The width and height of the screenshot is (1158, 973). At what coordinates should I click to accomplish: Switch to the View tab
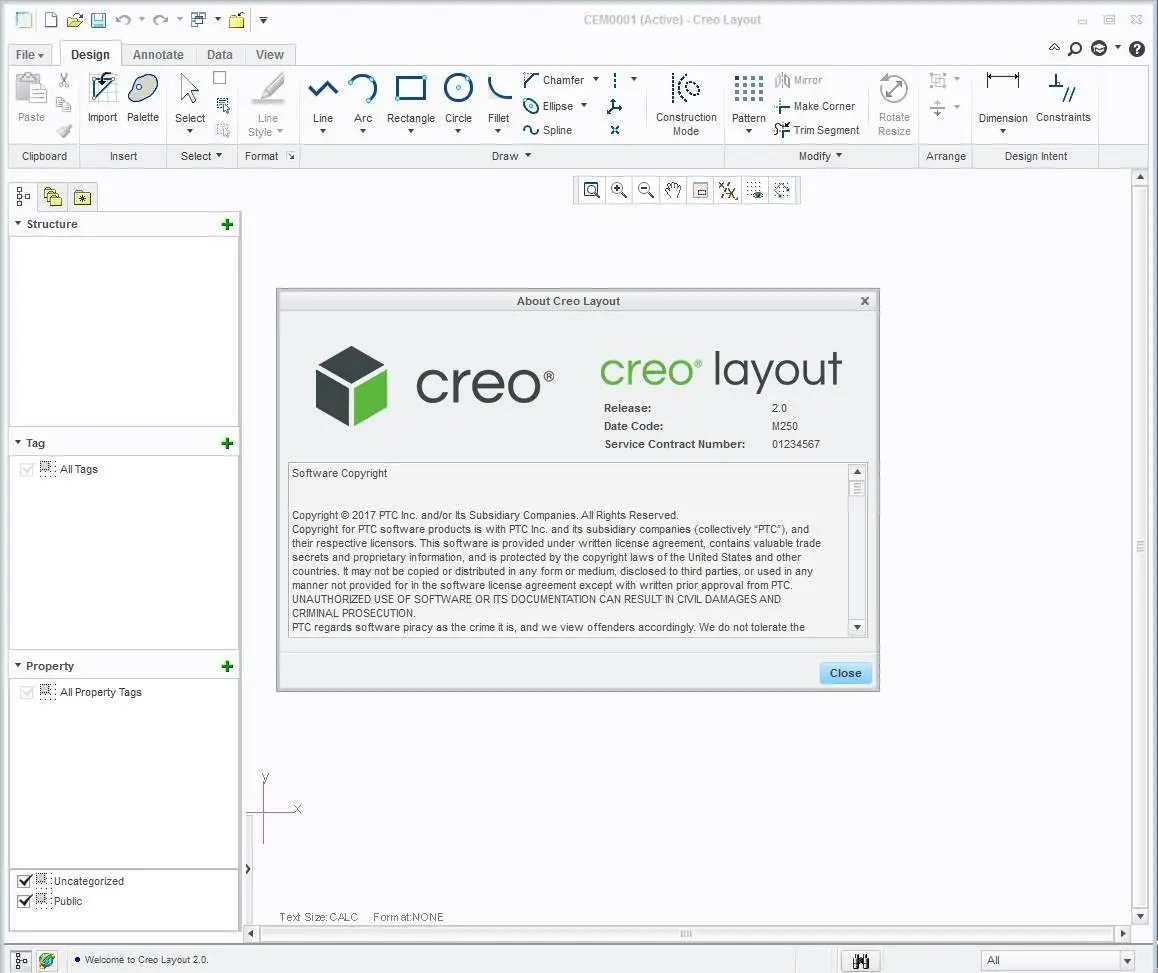270,55
